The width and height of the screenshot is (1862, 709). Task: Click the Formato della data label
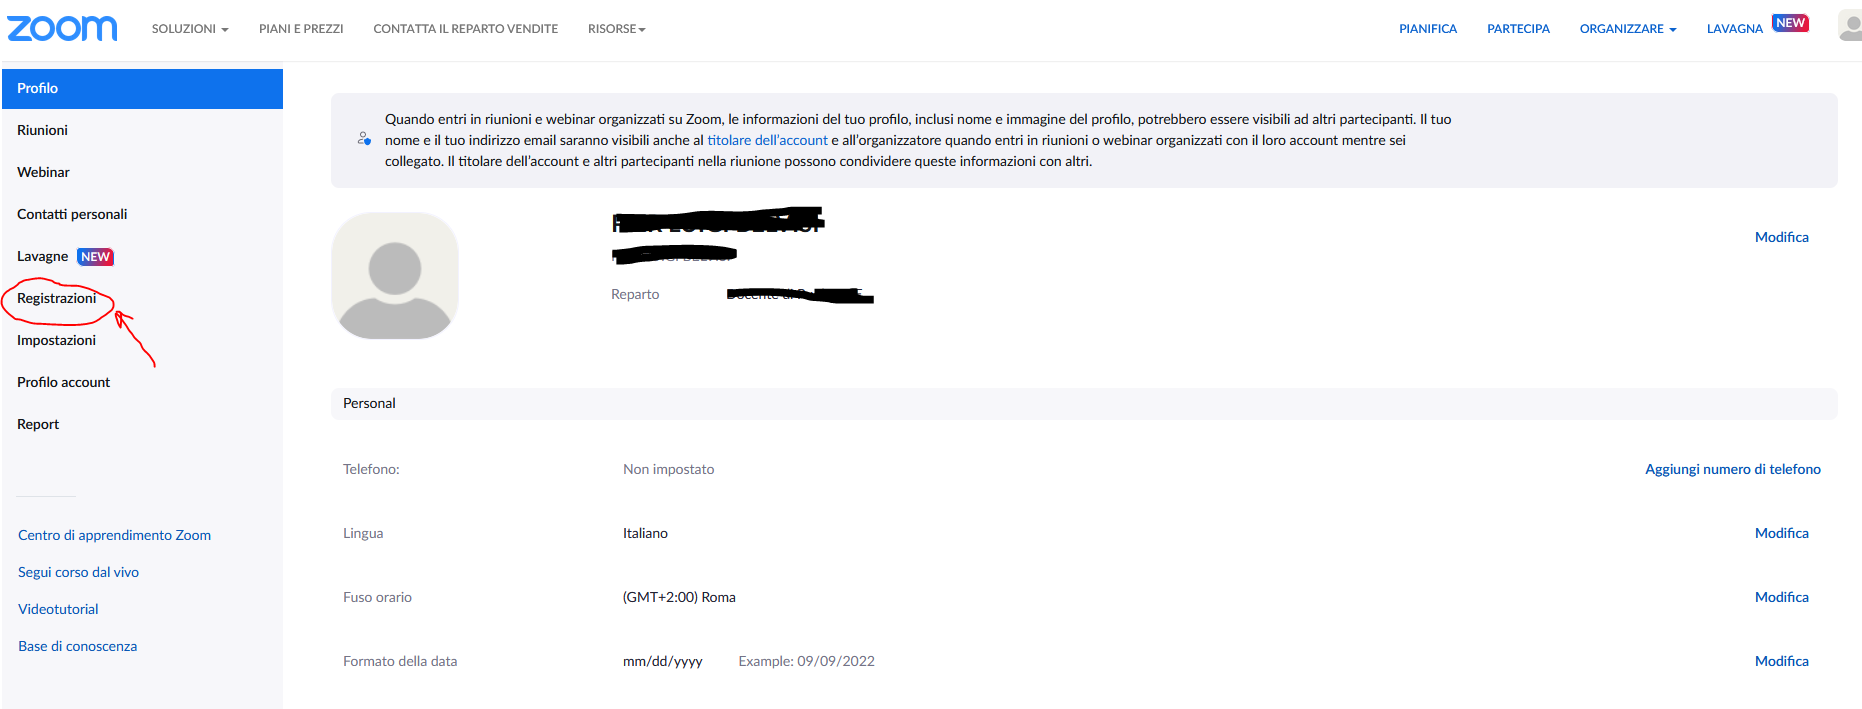coord(400,661)
